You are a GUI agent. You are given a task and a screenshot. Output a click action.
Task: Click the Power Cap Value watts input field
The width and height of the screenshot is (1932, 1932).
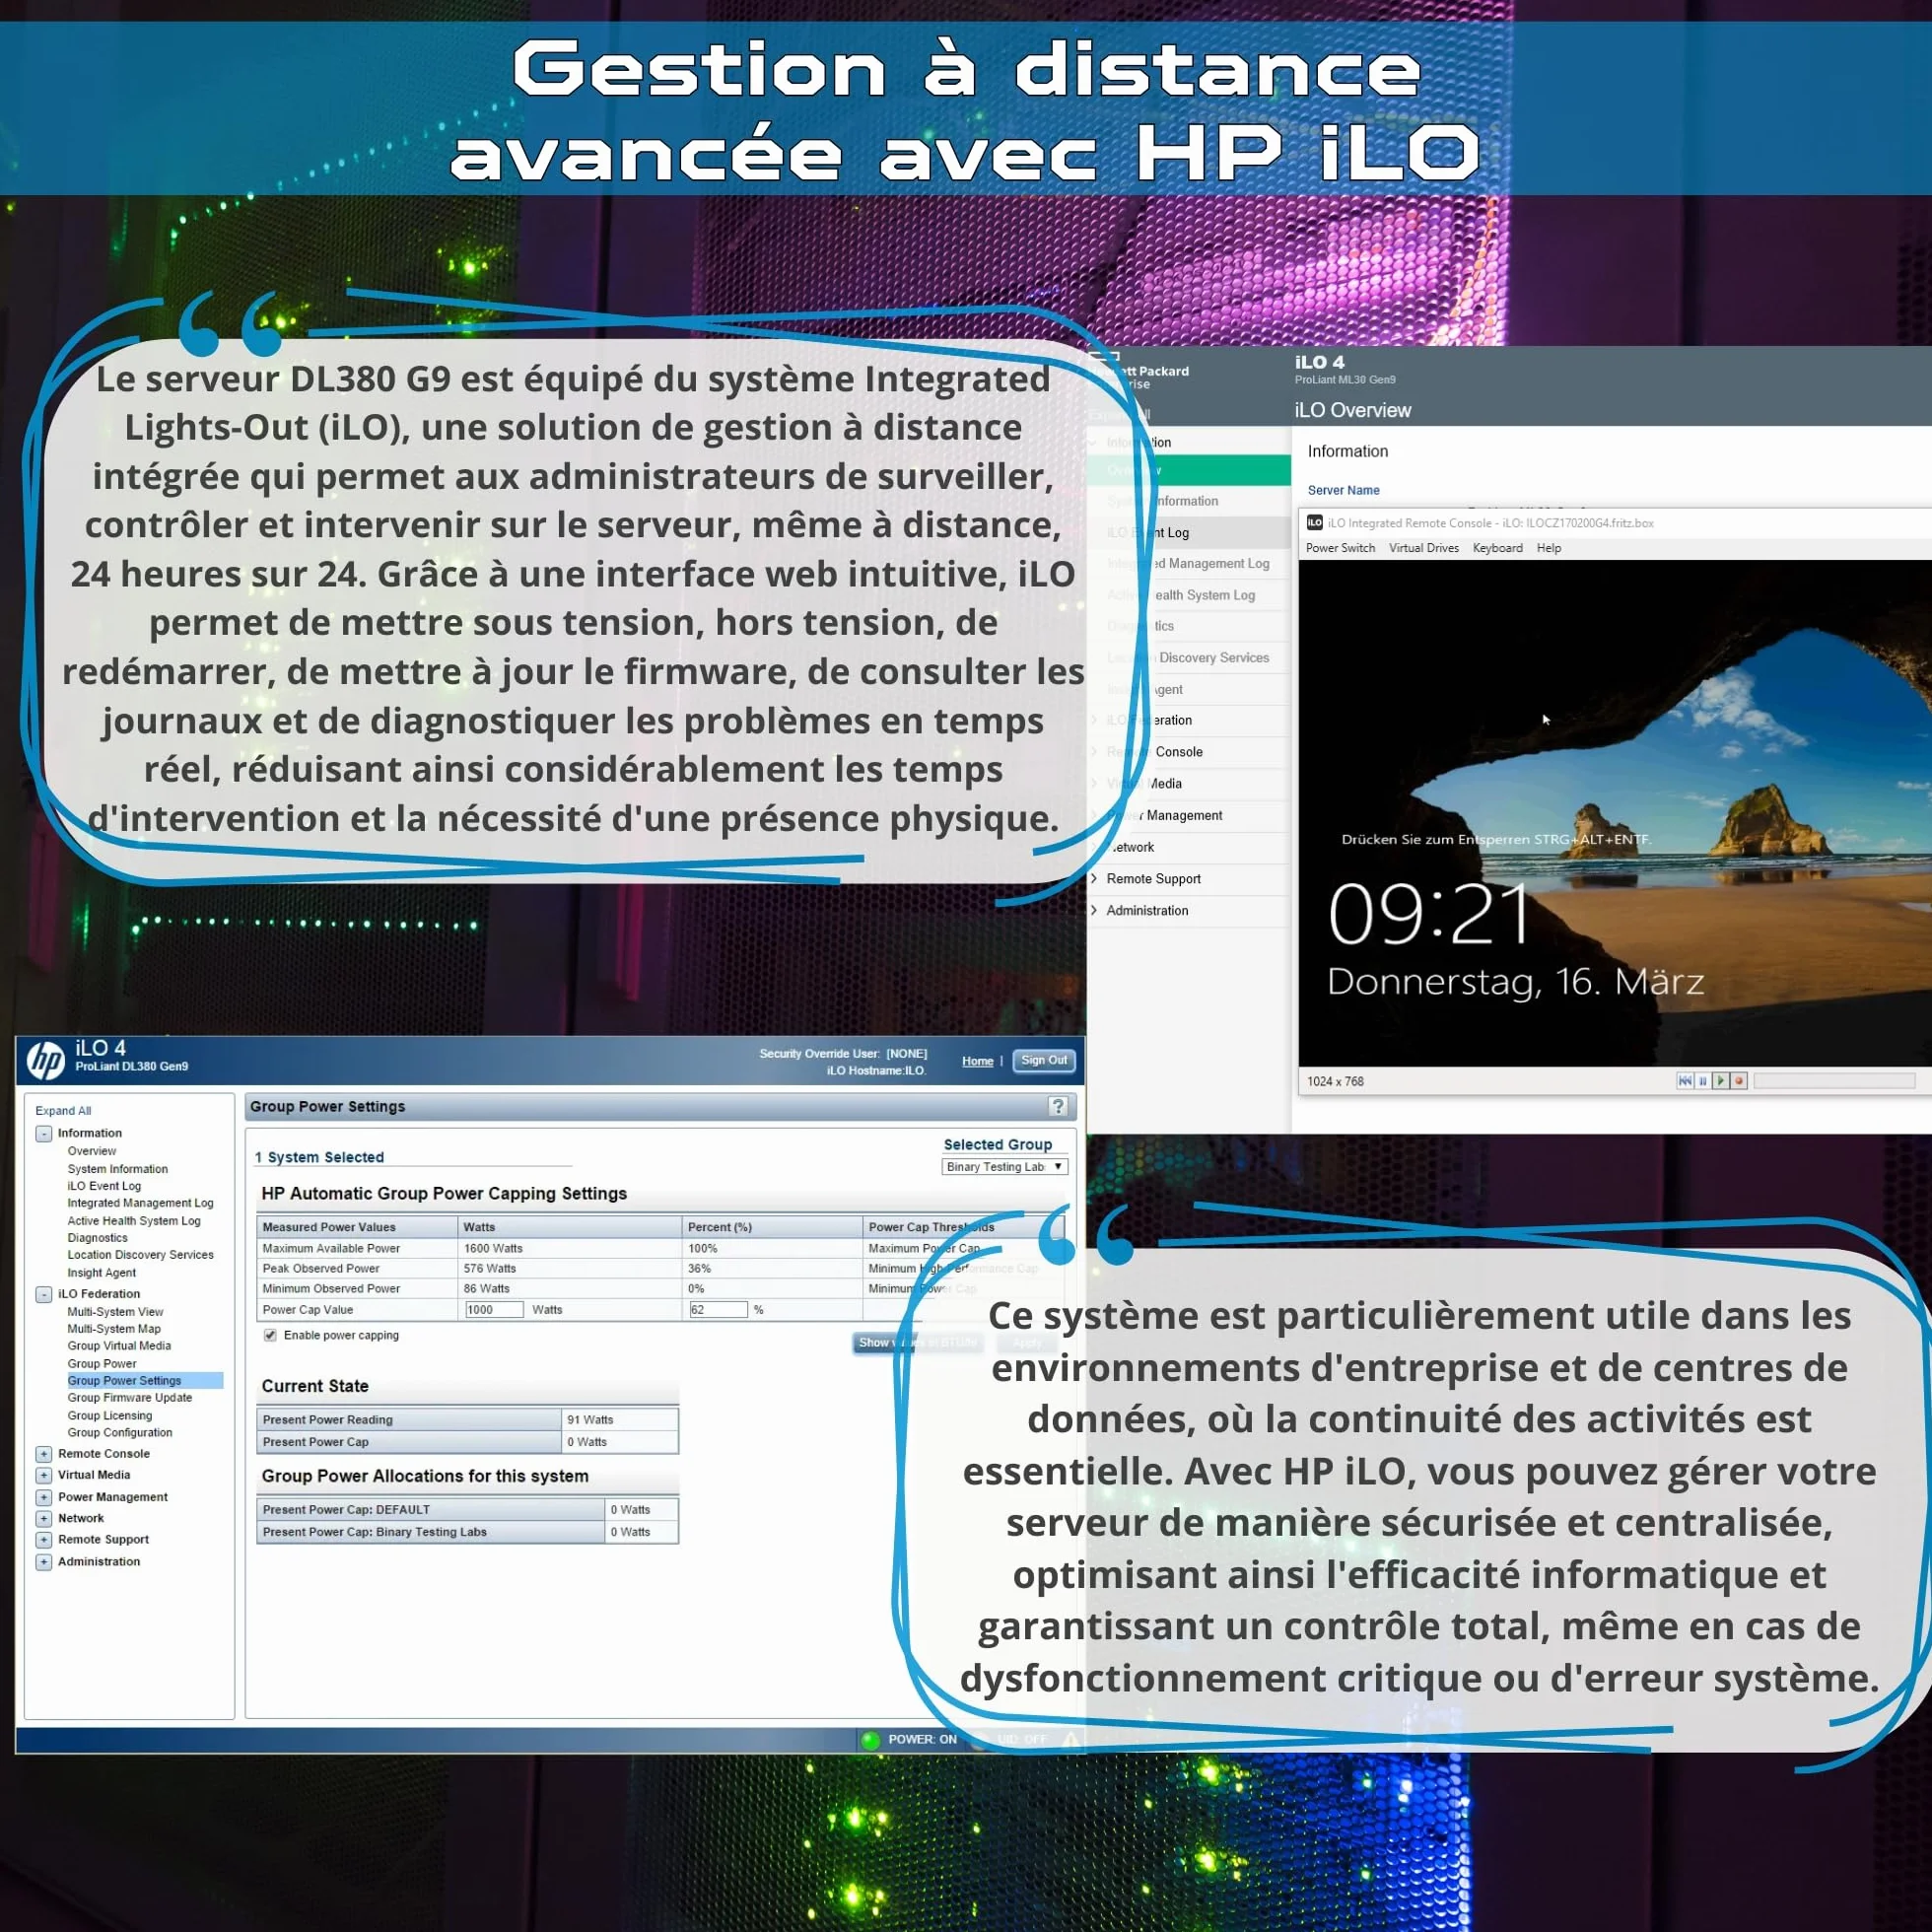[x=494, y=1310]
